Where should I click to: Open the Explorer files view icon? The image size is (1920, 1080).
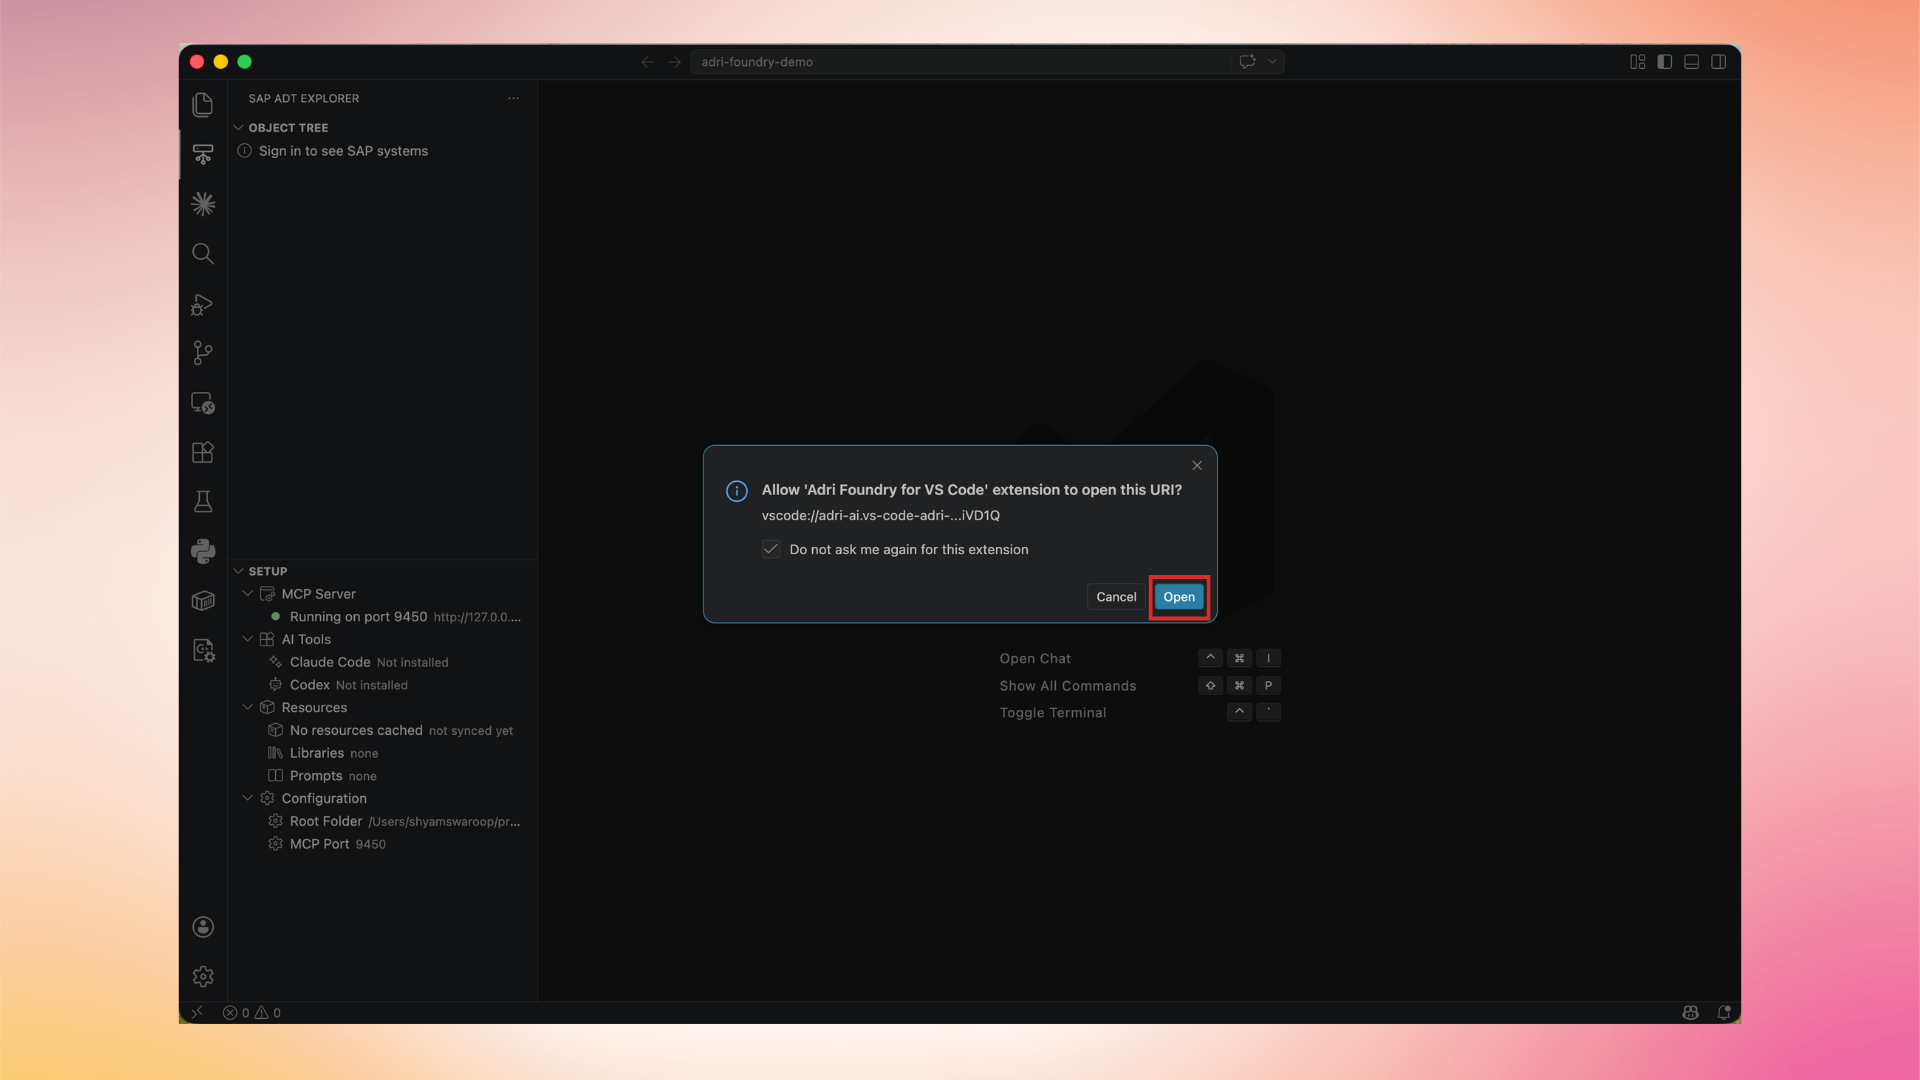point(203,105)
